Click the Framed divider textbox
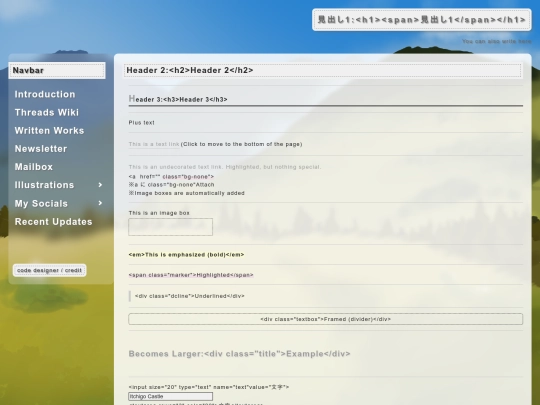 coord(325,319)
